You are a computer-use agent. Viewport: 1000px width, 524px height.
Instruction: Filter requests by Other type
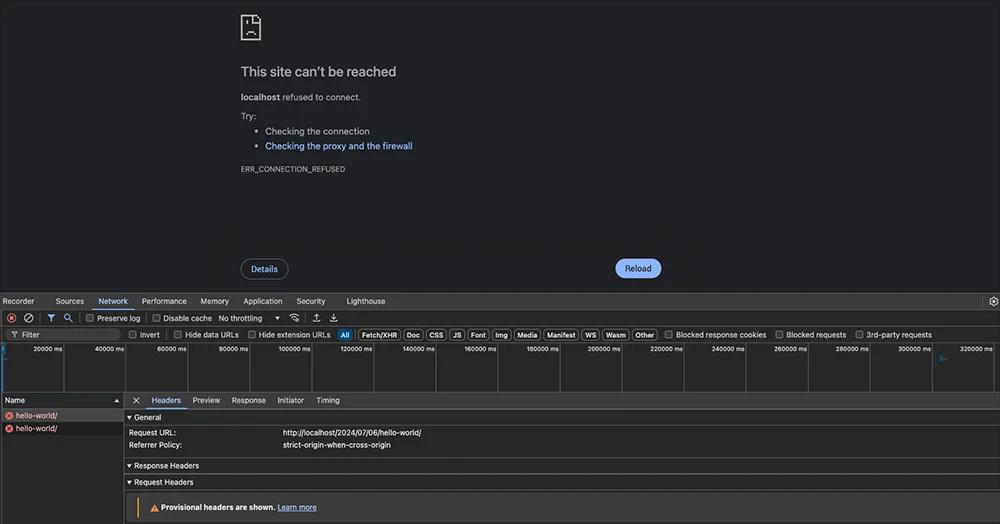(x=644, y=335)
